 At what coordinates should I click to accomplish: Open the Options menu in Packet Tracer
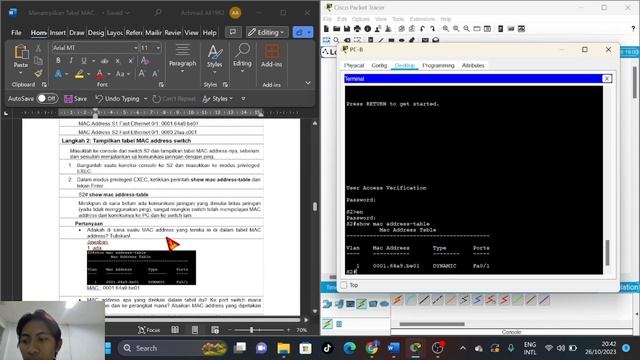click(x=360, y=19)
